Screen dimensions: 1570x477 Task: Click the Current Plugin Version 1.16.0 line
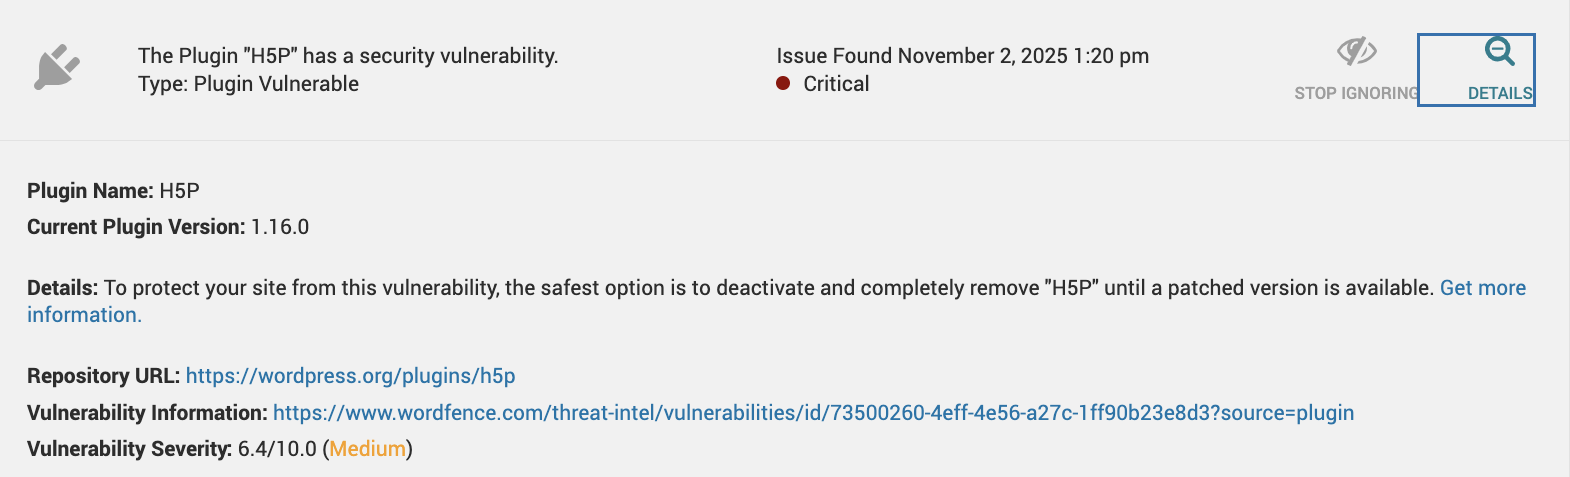point(168,227)
